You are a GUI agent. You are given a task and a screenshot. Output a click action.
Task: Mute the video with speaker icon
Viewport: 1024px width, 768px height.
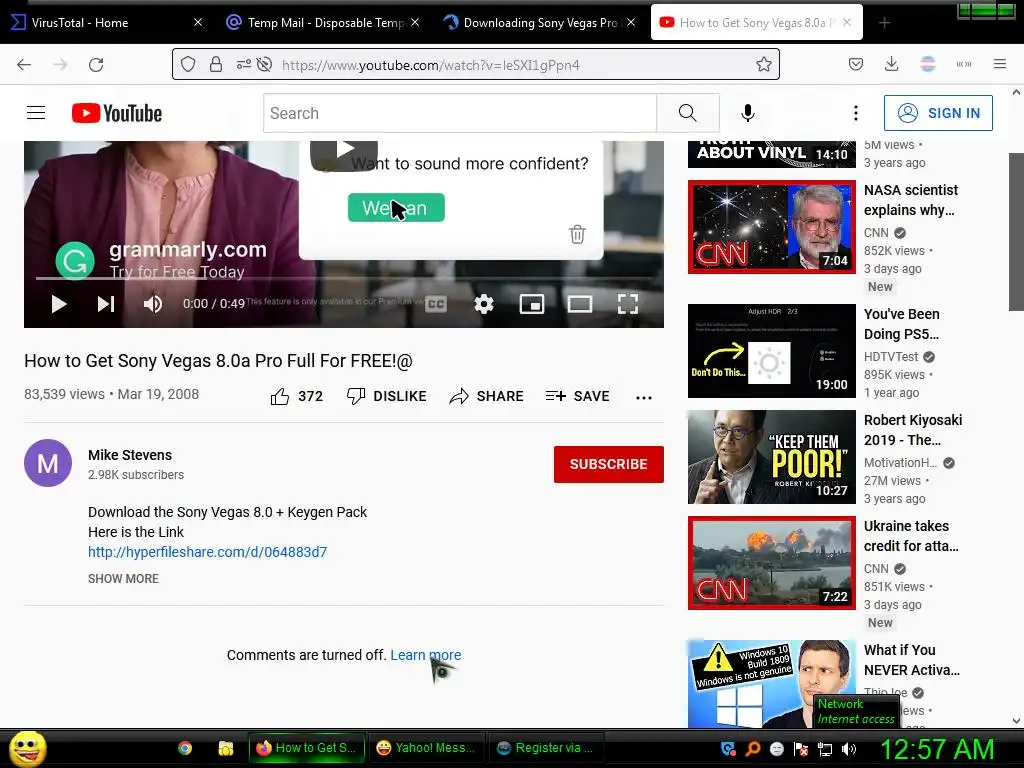pos(153,304)
